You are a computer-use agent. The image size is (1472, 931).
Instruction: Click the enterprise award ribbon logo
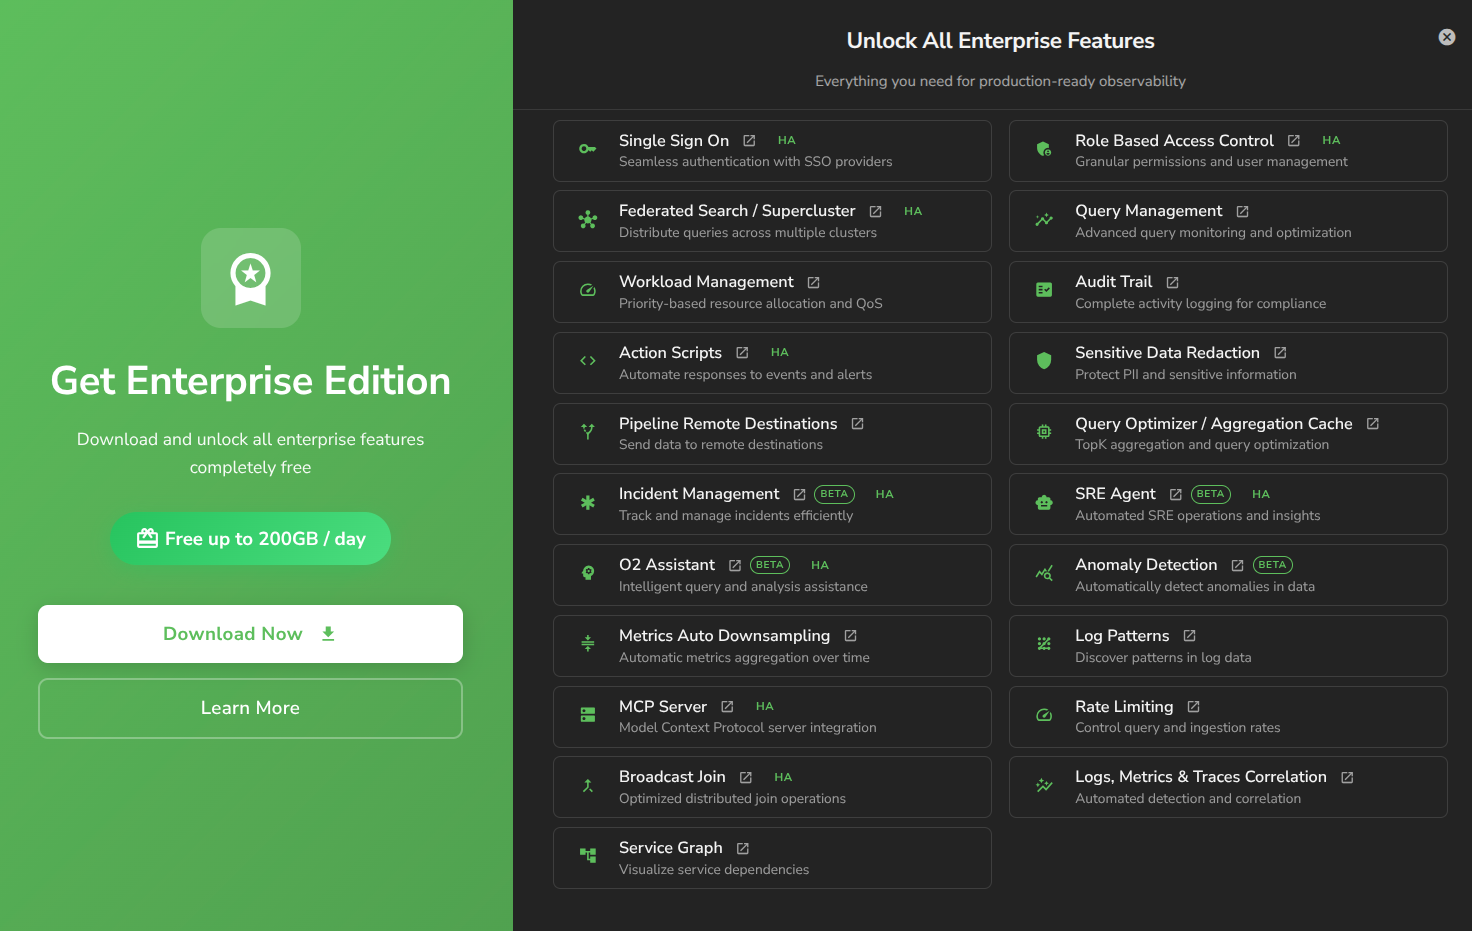(251, 278)
